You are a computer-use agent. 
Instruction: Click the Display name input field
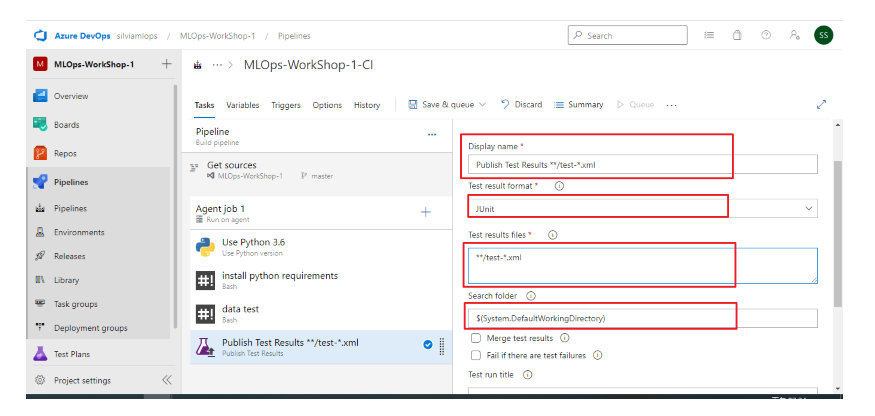pos(643,165)
